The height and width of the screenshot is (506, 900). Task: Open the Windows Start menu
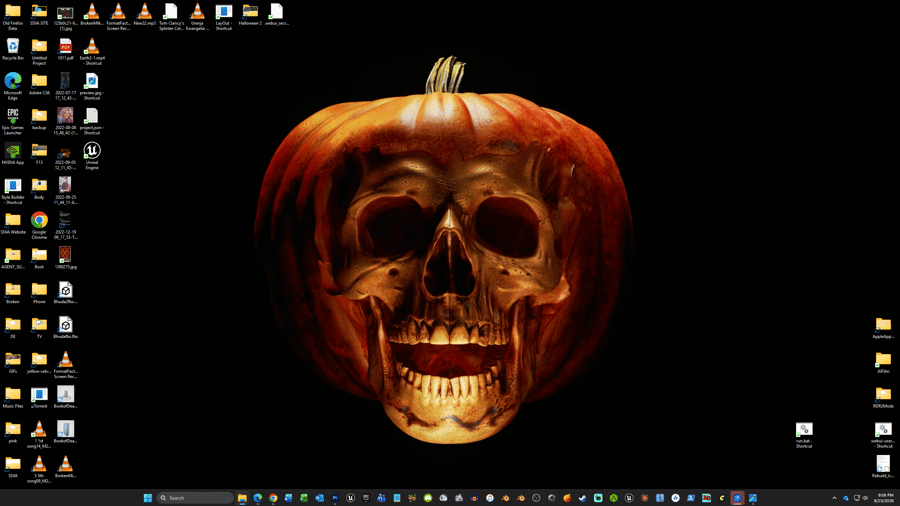[148, 498]
